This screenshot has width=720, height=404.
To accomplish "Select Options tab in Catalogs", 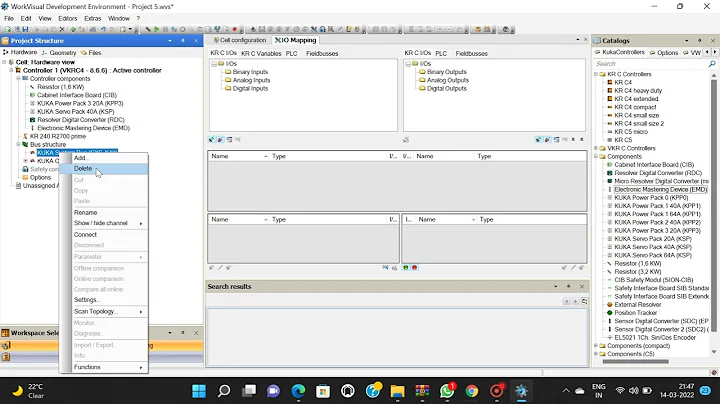I will tap(664, 52).
